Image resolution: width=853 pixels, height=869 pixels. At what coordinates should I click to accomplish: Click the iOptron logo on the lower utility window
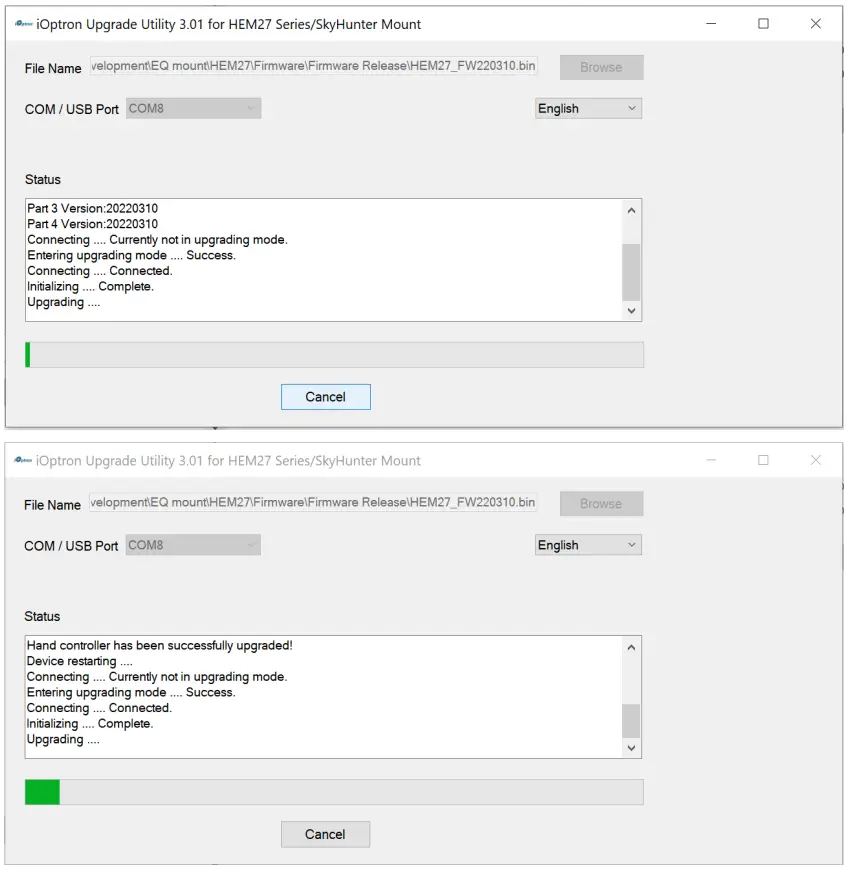tap(22, 460)
